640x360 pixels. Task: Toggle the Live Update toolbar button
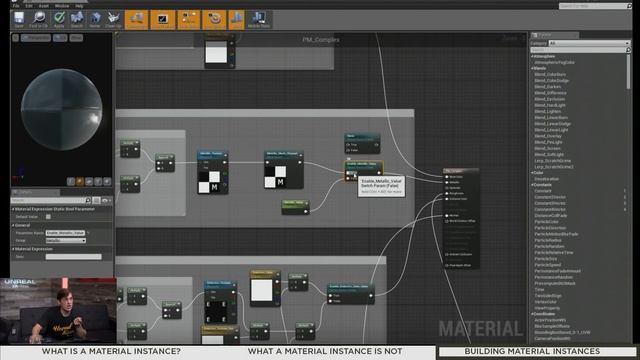[214, 20]
